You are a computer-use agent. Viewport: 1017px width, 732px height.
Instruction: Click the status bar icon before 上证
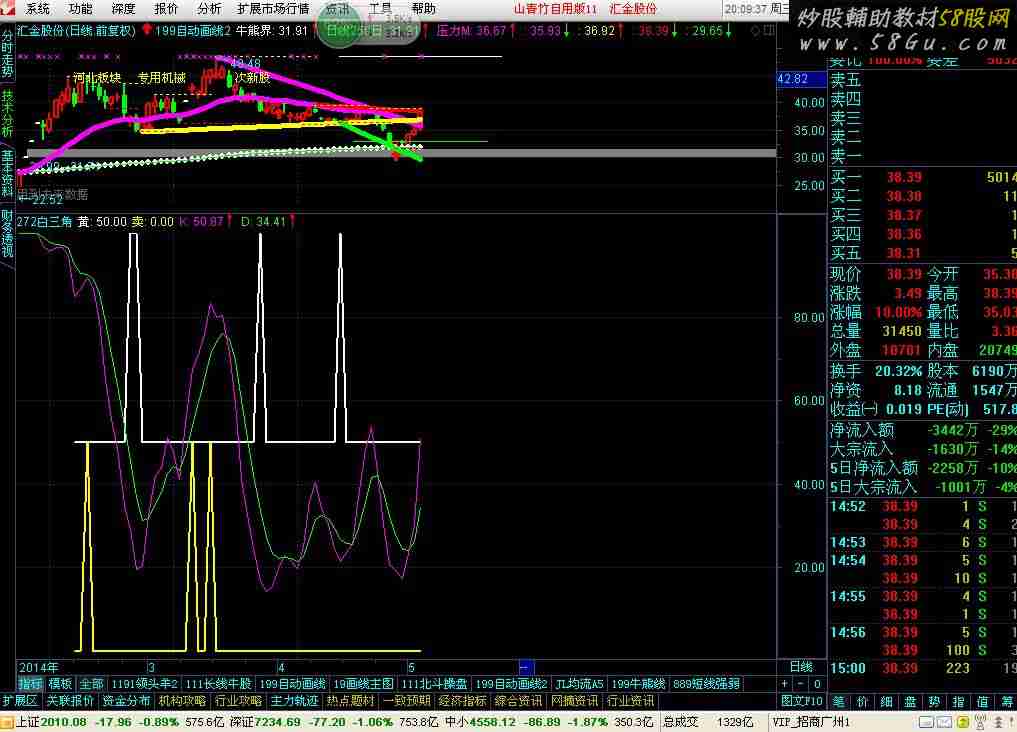(7, 721)
